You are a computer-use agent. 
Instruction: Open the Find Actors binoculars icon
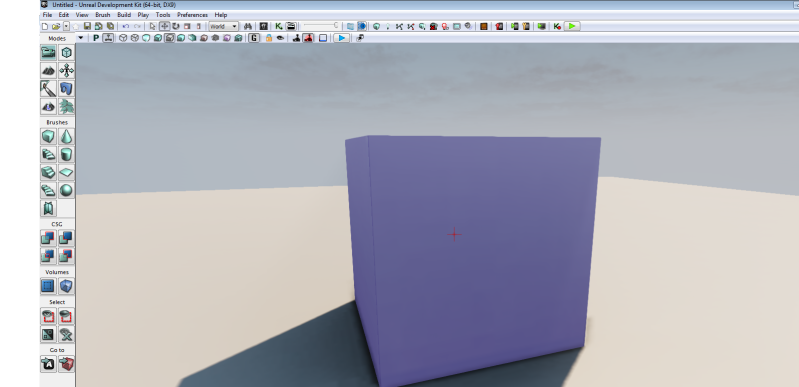(248, 26)
